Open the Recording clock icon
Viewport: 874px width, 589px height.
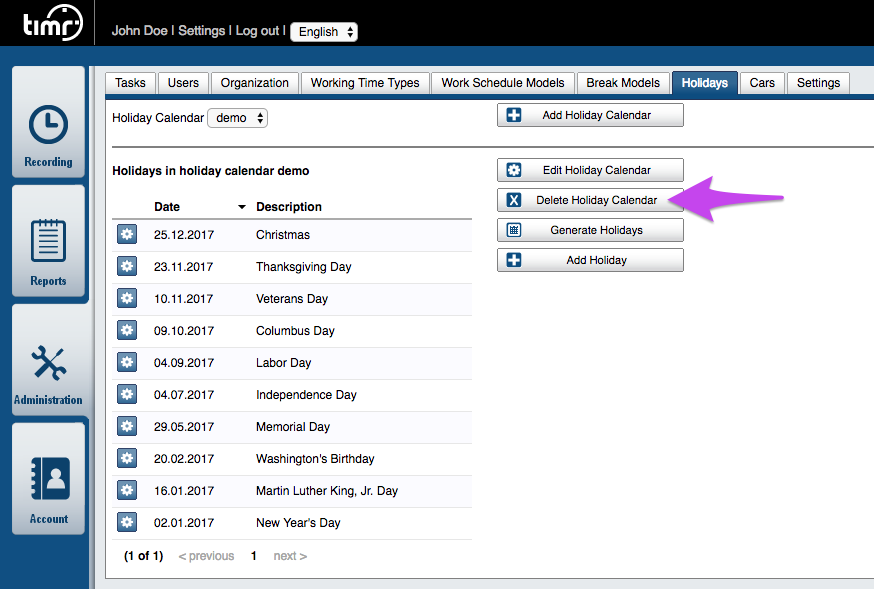[x=48, y=126]
